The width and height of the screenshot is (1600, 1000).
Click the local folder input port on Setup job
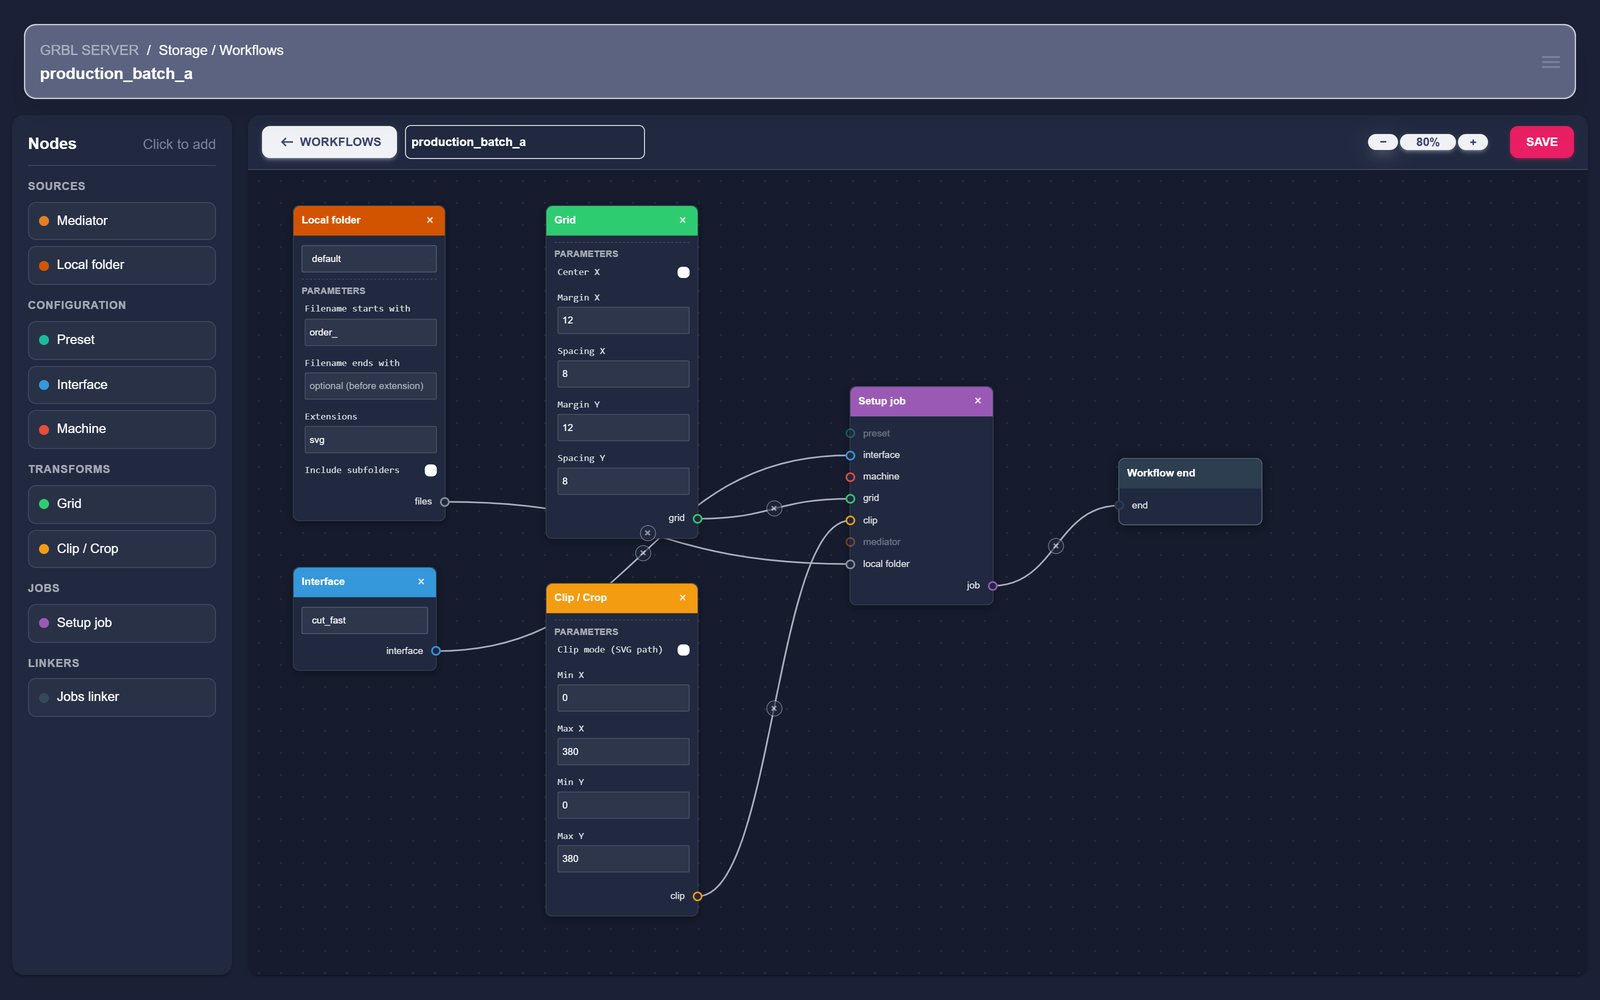tap(851, 564)
